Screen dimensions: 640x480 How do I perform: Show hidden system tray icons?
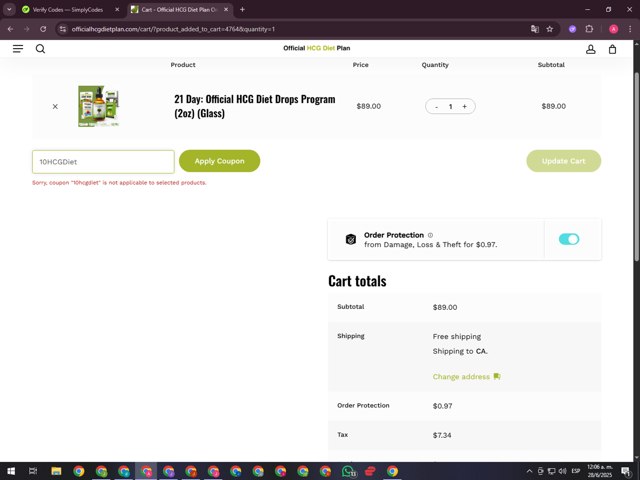[x=529, y=471]
